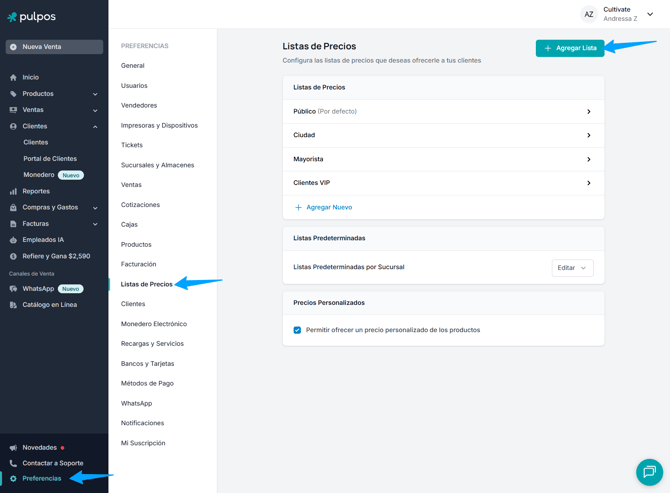Click the Agregar Lista button
The image size is (670, 493).
coord(570,48)
